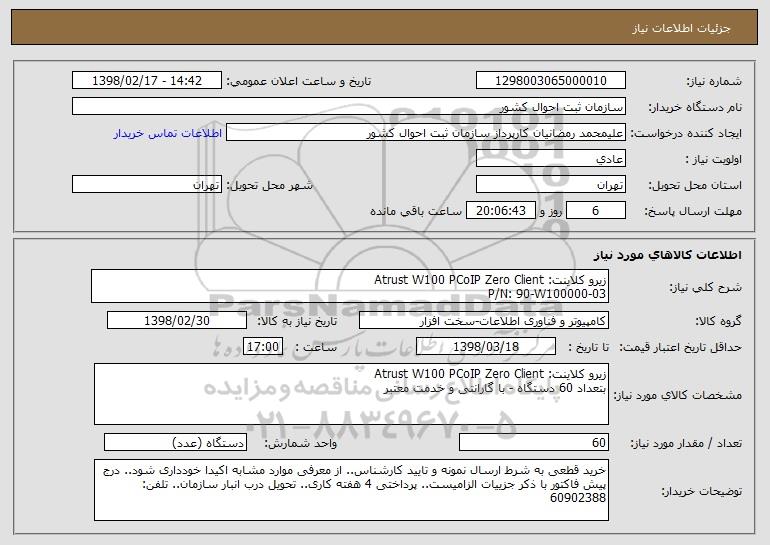Click the label تا تاریخ

tap(588, 348)
